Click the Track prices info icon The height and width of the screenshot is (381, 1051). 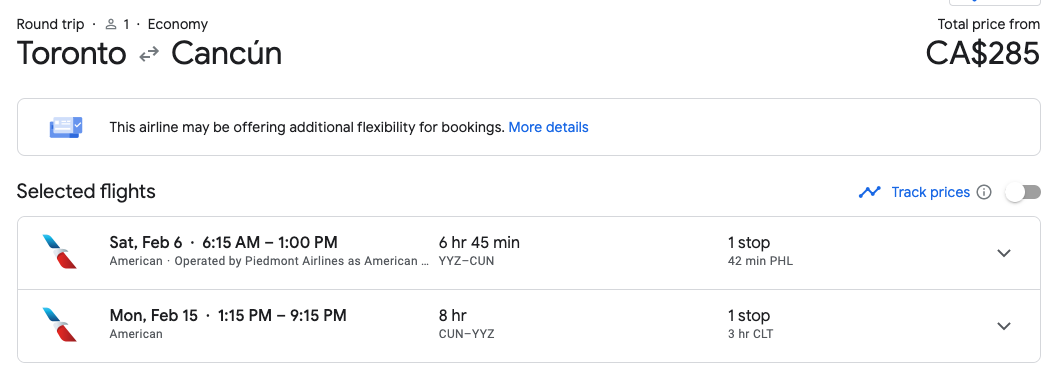coord(984,193)
